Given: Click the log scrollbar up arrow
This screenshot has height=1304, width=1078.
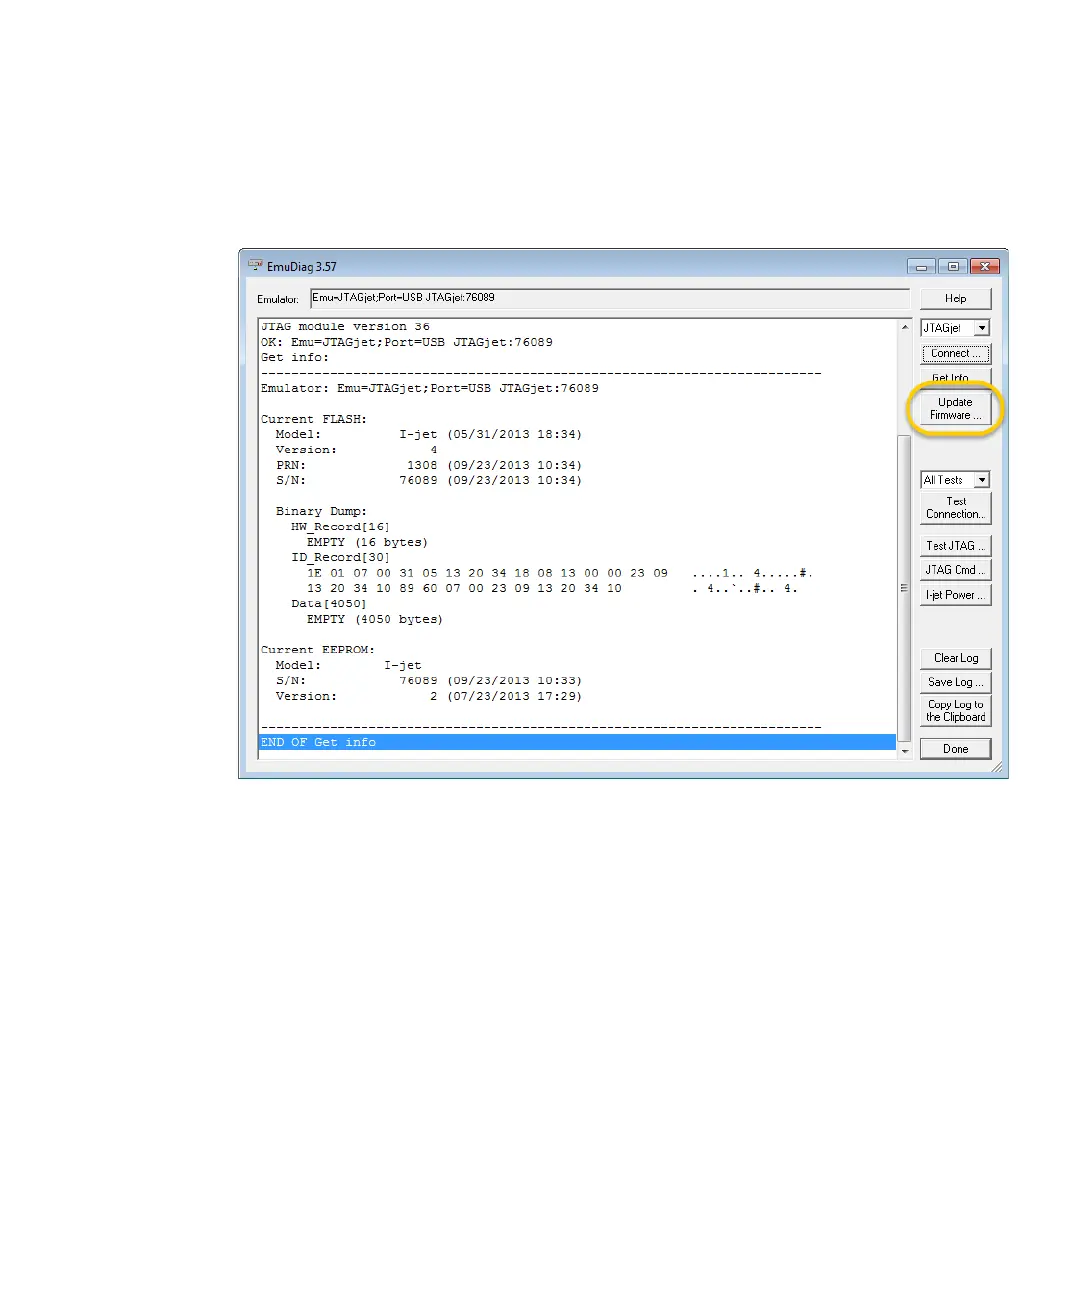Looking at the screenshot, I should [905, 327].
